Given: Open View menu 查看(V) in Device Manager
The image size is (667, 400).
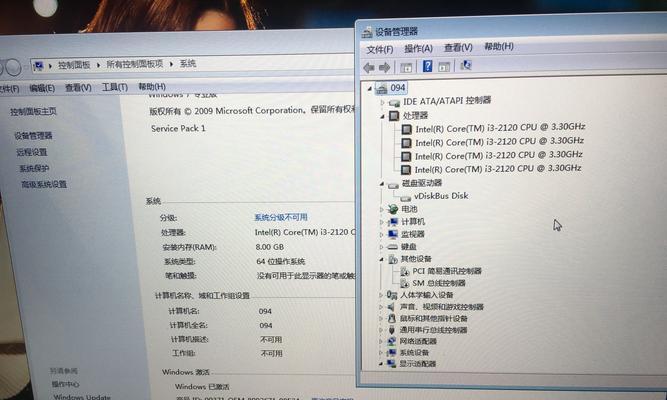Looking at the screenshot, I should [458, 47].
